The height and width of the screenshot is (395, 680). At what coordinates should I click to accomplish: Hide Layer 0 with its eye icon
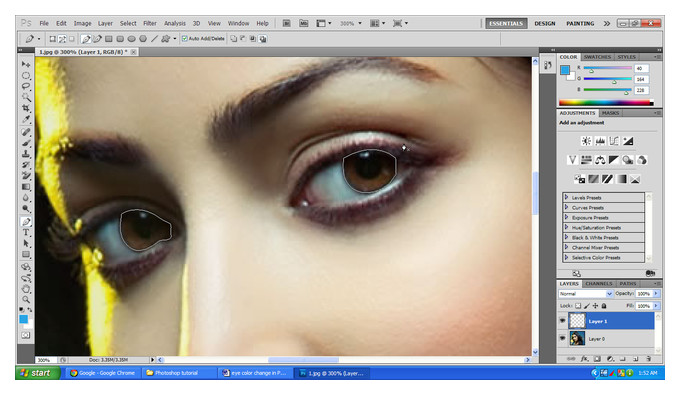[x=562, y=338]
